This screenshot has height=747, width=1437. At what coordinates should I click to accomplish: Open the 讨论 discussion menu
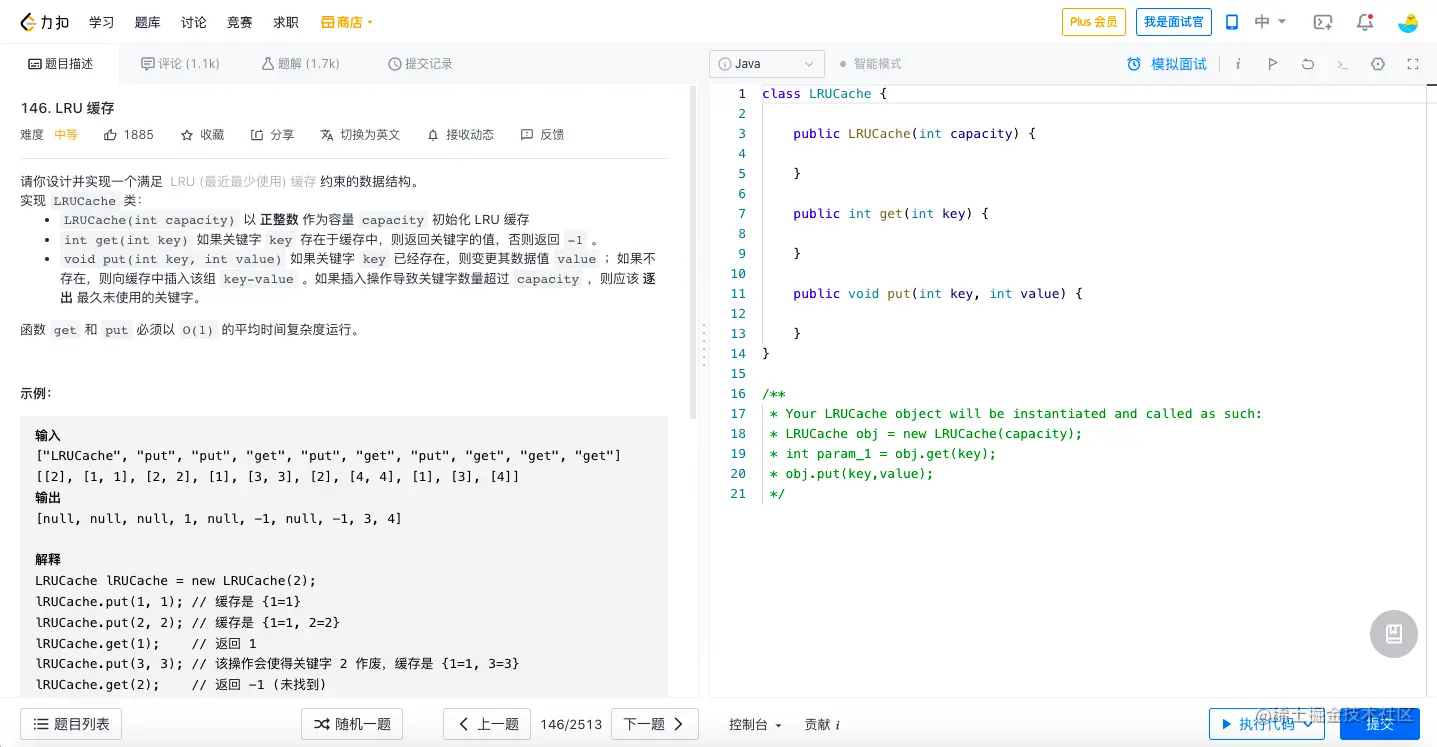[194, 22]
